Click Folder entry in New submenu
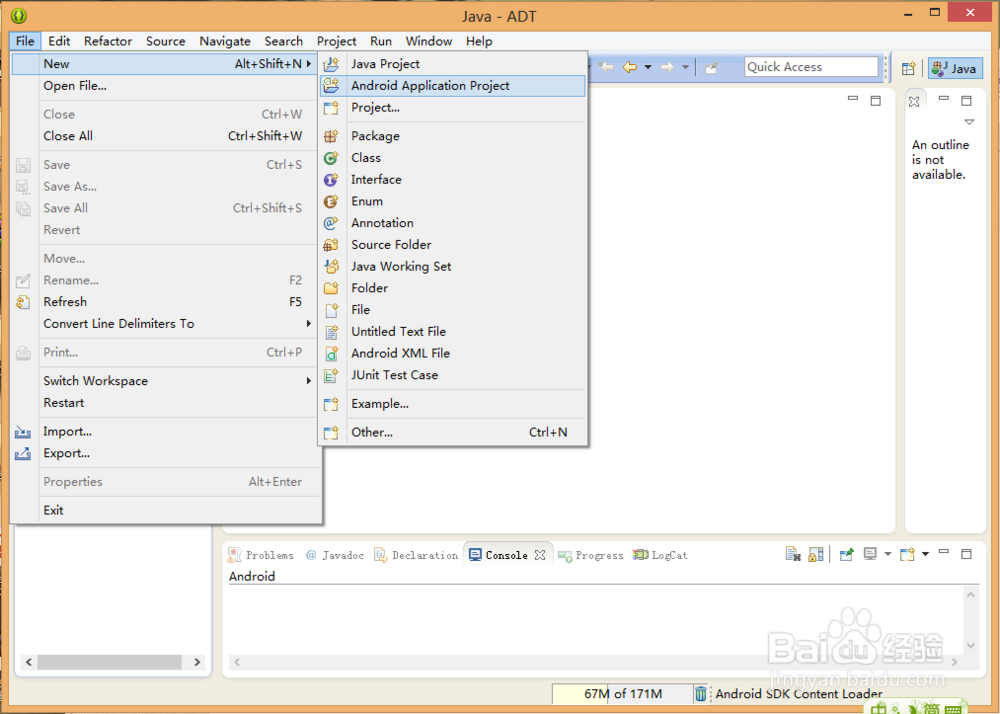This screenshot has width=1000, height=714. [453, 288]
